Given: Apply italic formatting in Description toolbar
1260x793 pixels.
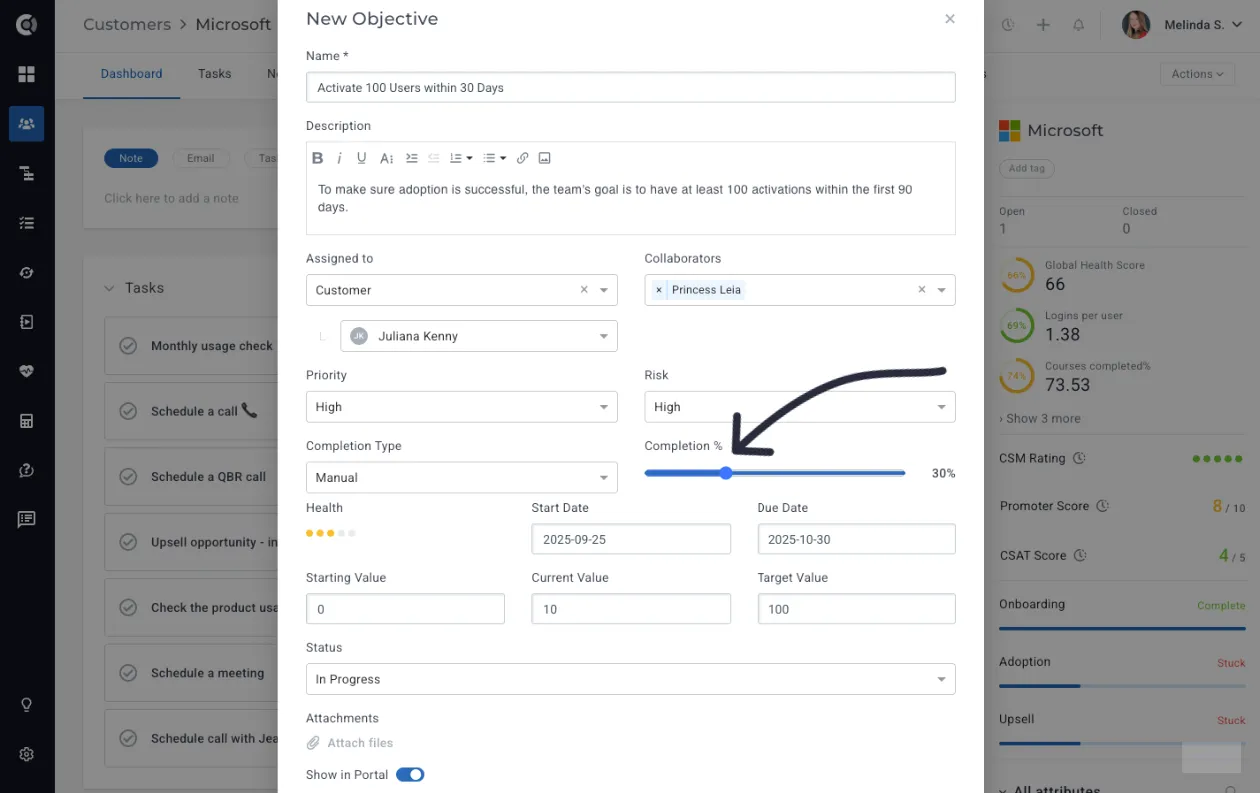Looking at the screenshot, I should click(x=339, y=158).
